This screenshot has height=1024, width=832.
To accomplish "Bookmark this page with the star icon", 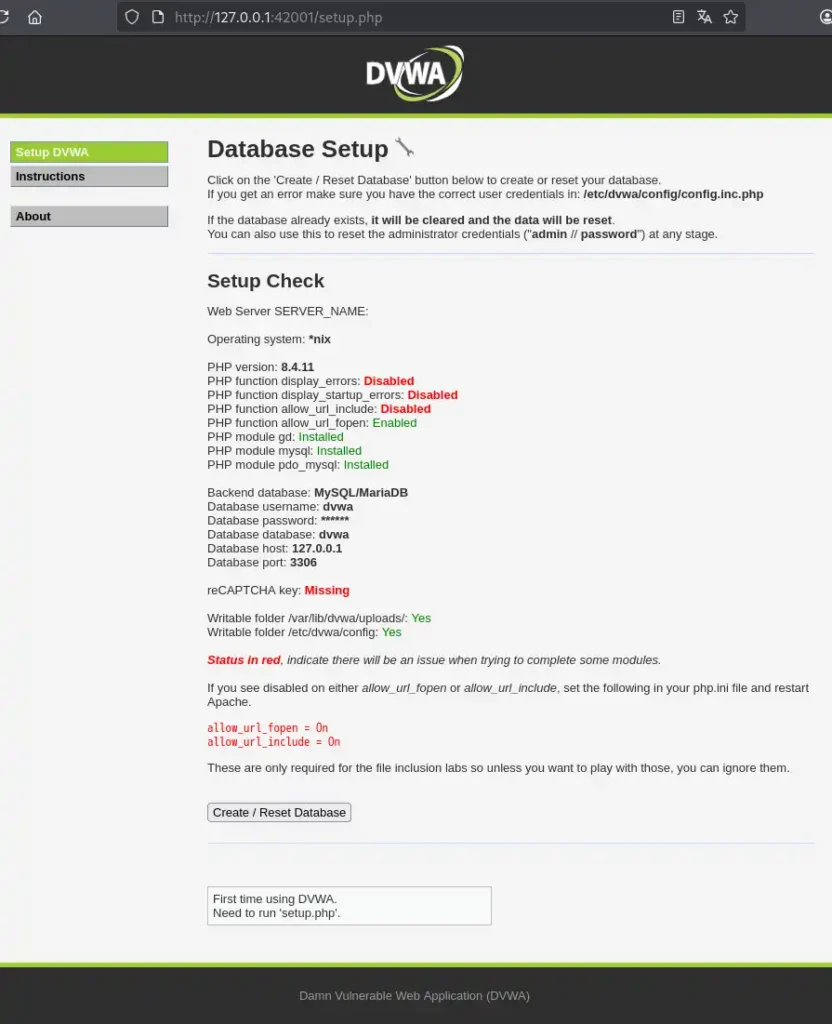I will point(731,17).
